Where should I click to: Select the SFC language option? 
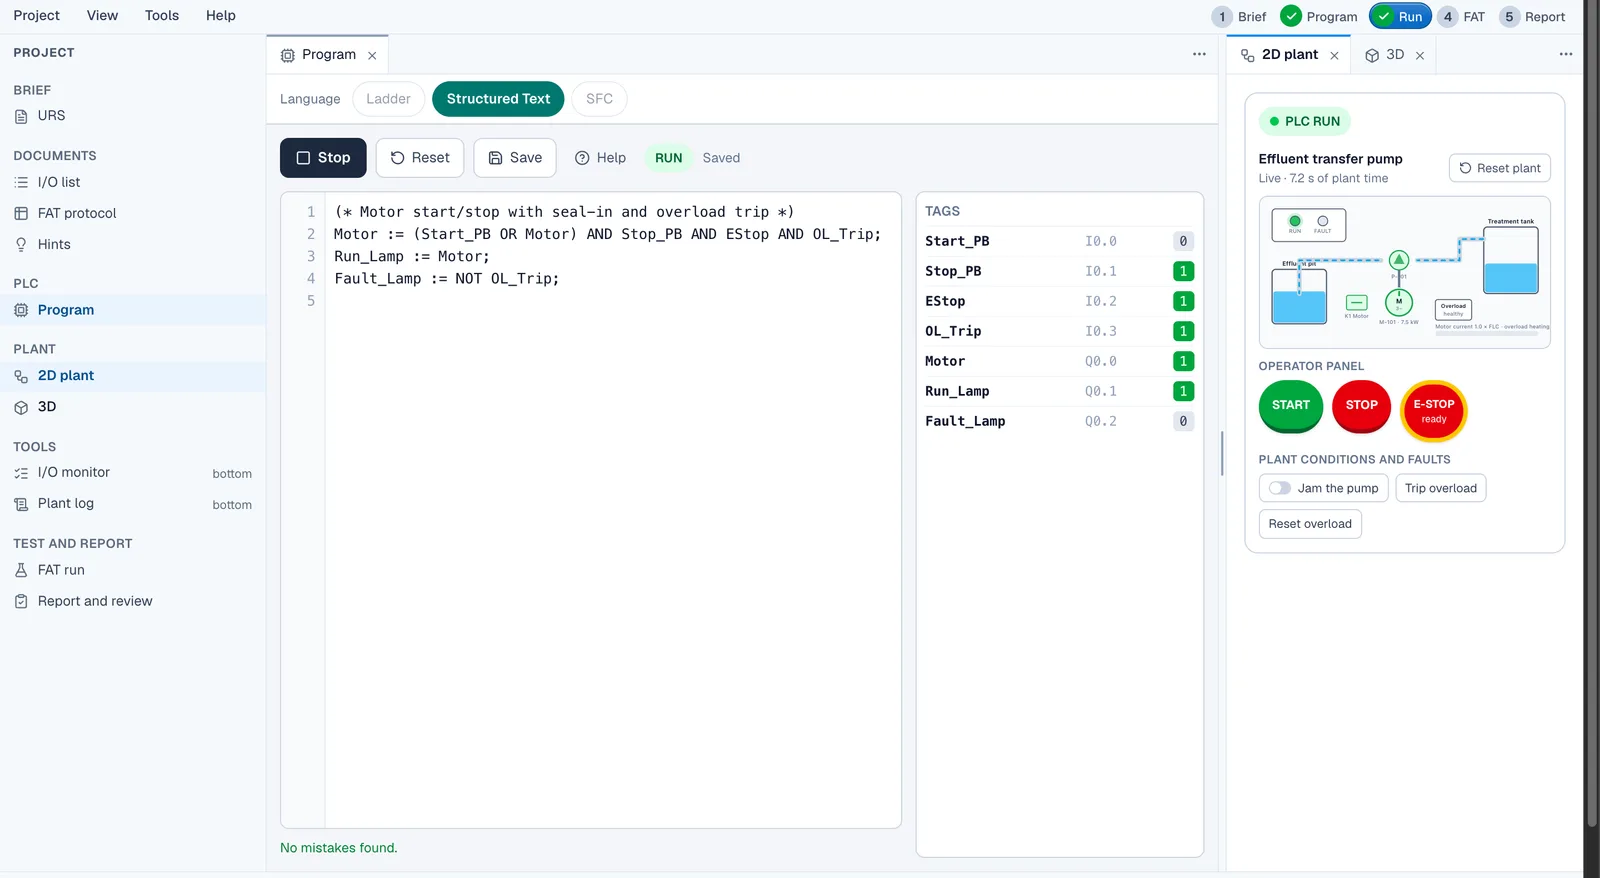click(599, 99)
